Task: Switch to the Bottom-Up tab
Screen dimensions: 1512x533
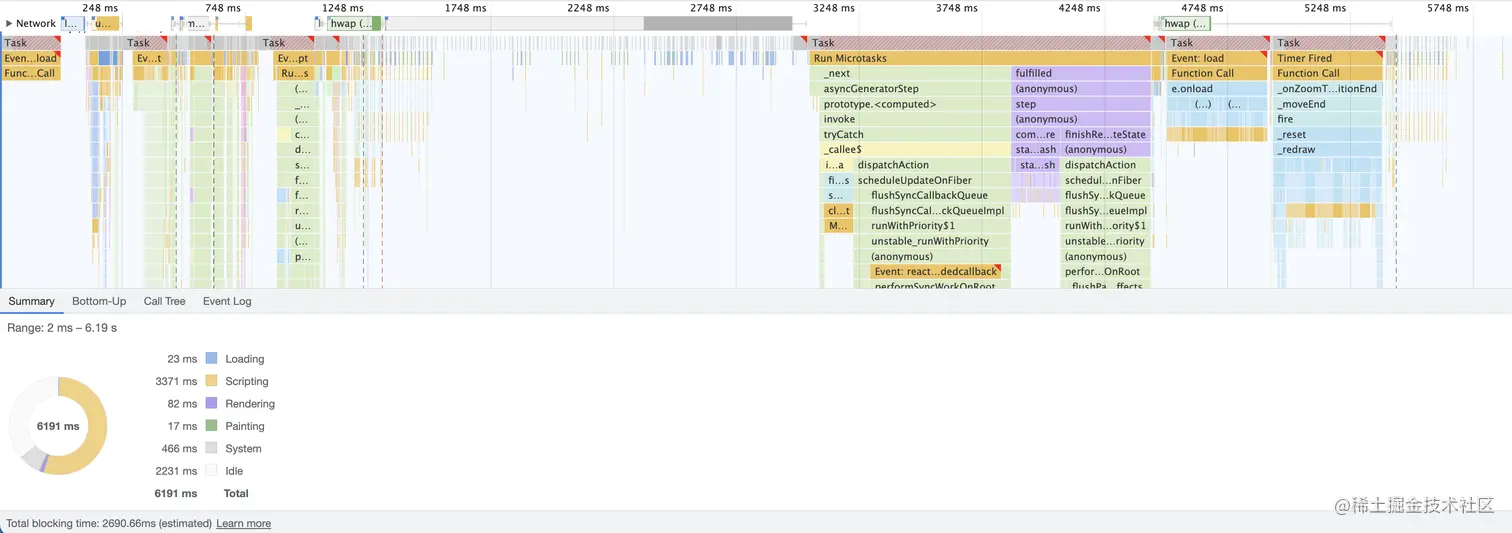Action: point(99,301)
